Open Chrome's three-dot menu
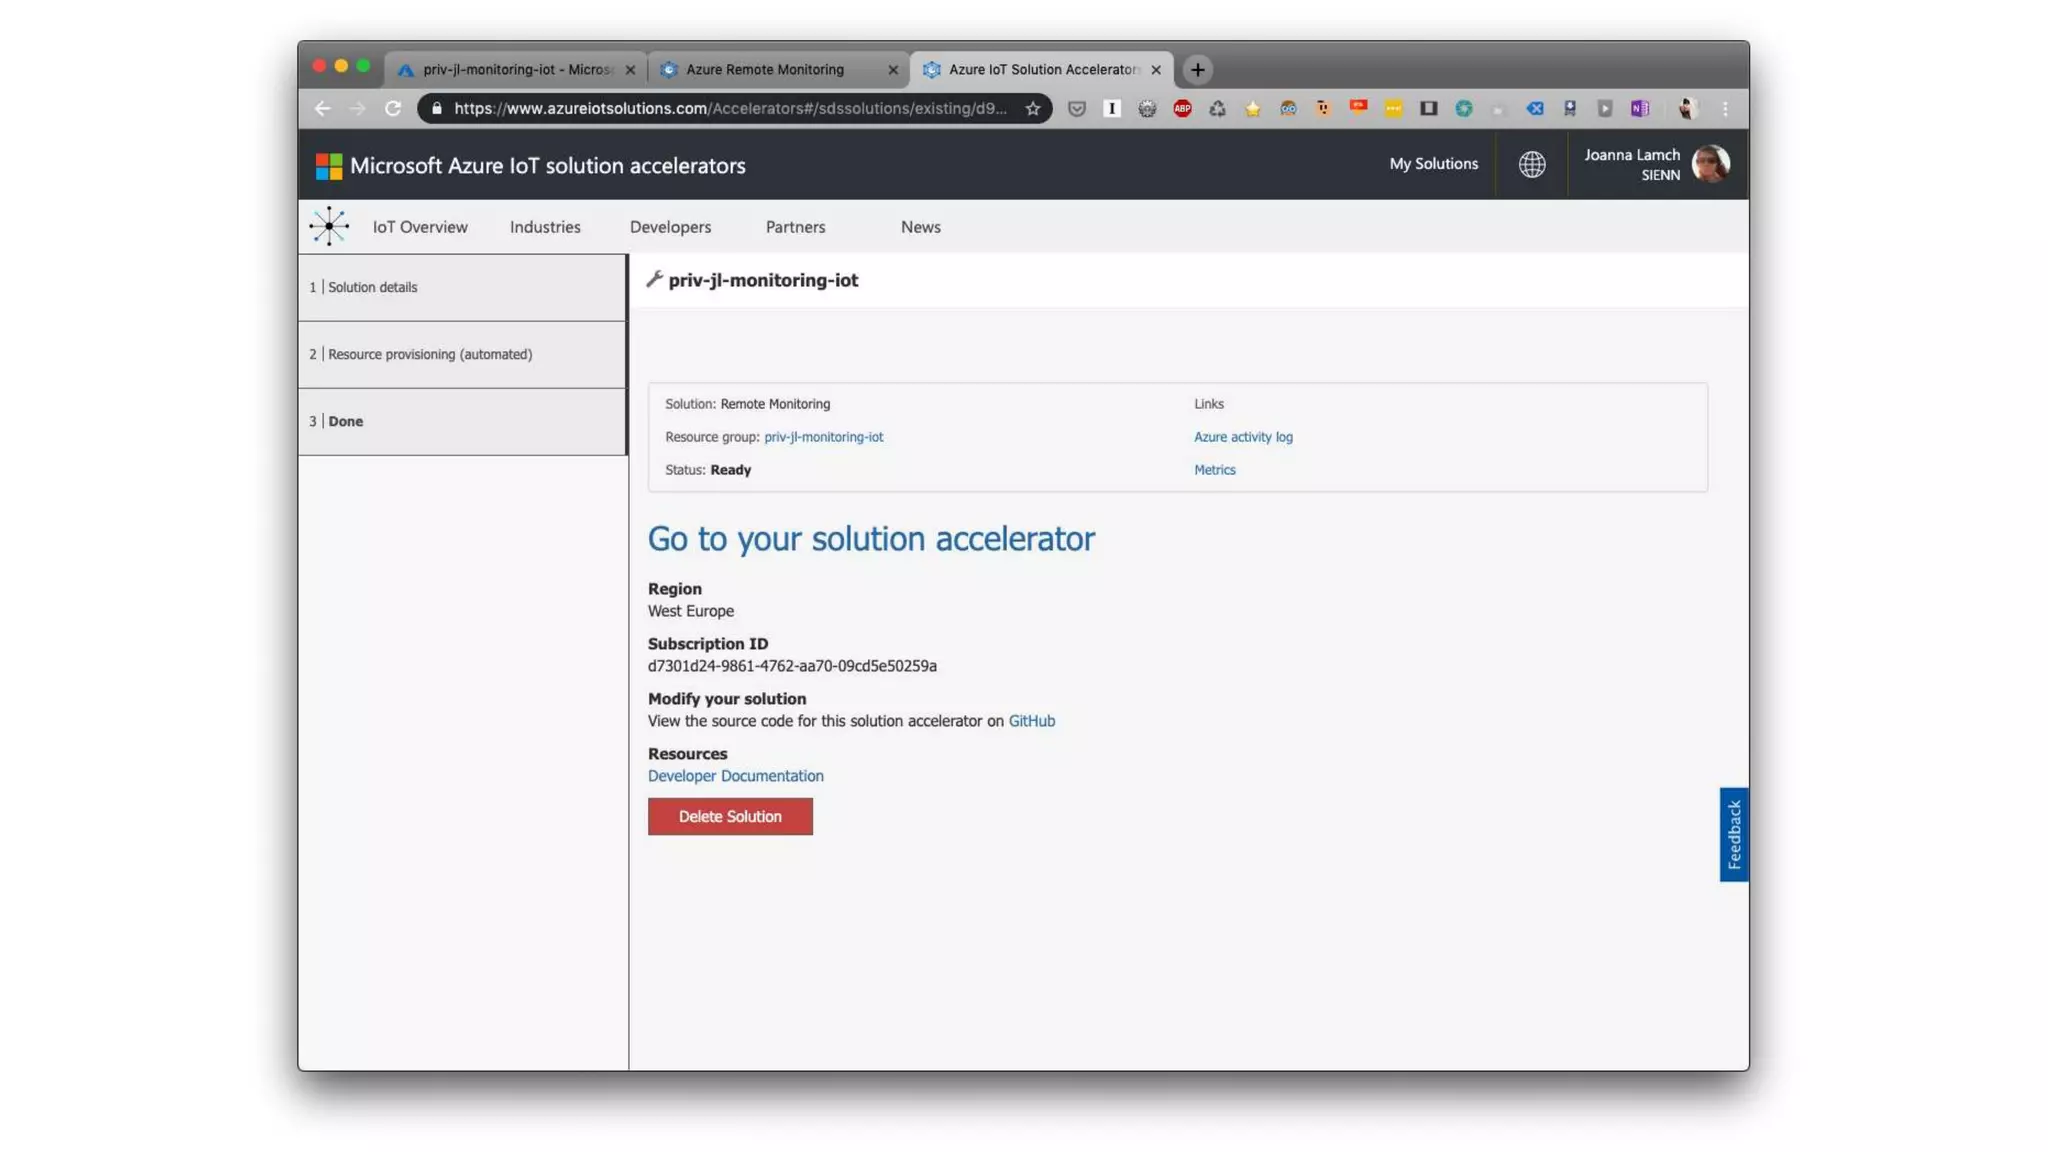 pos(1725,109)
